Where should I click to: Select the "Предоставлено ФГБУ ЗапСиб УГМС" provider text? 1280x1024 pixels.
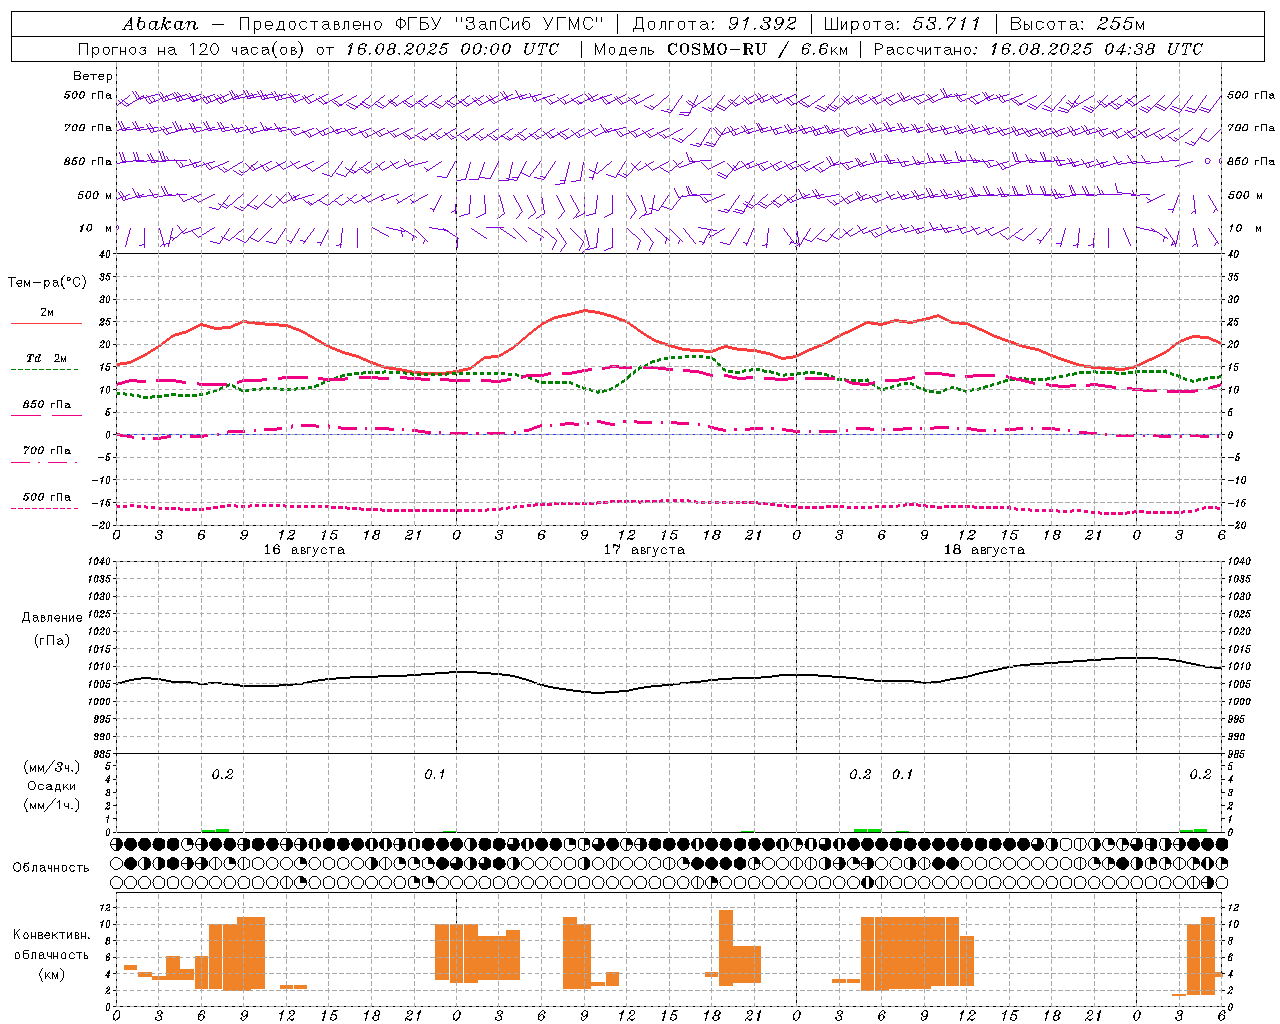(x=422, y=24)
